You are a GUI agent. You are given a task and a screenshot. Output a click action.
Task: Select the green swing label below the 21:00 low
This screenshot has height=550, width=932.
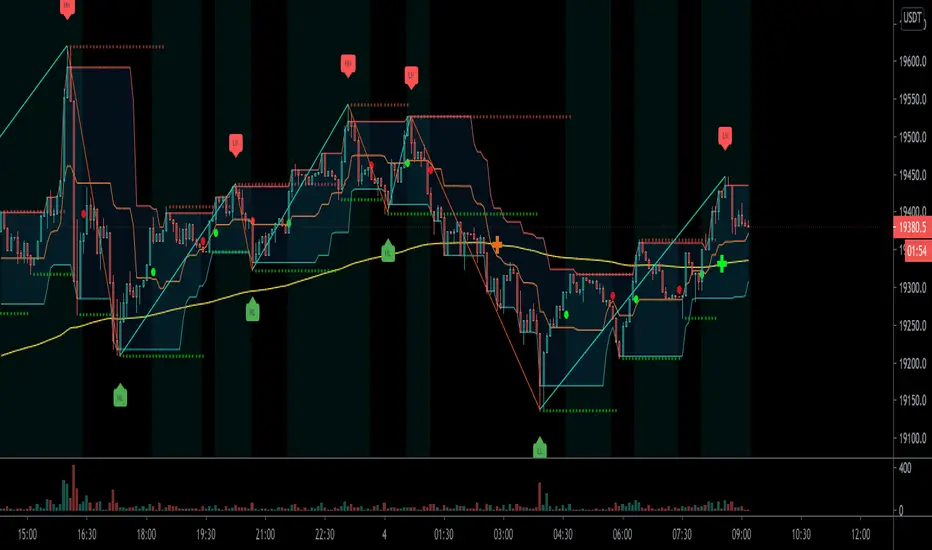(x=252, y=309)
